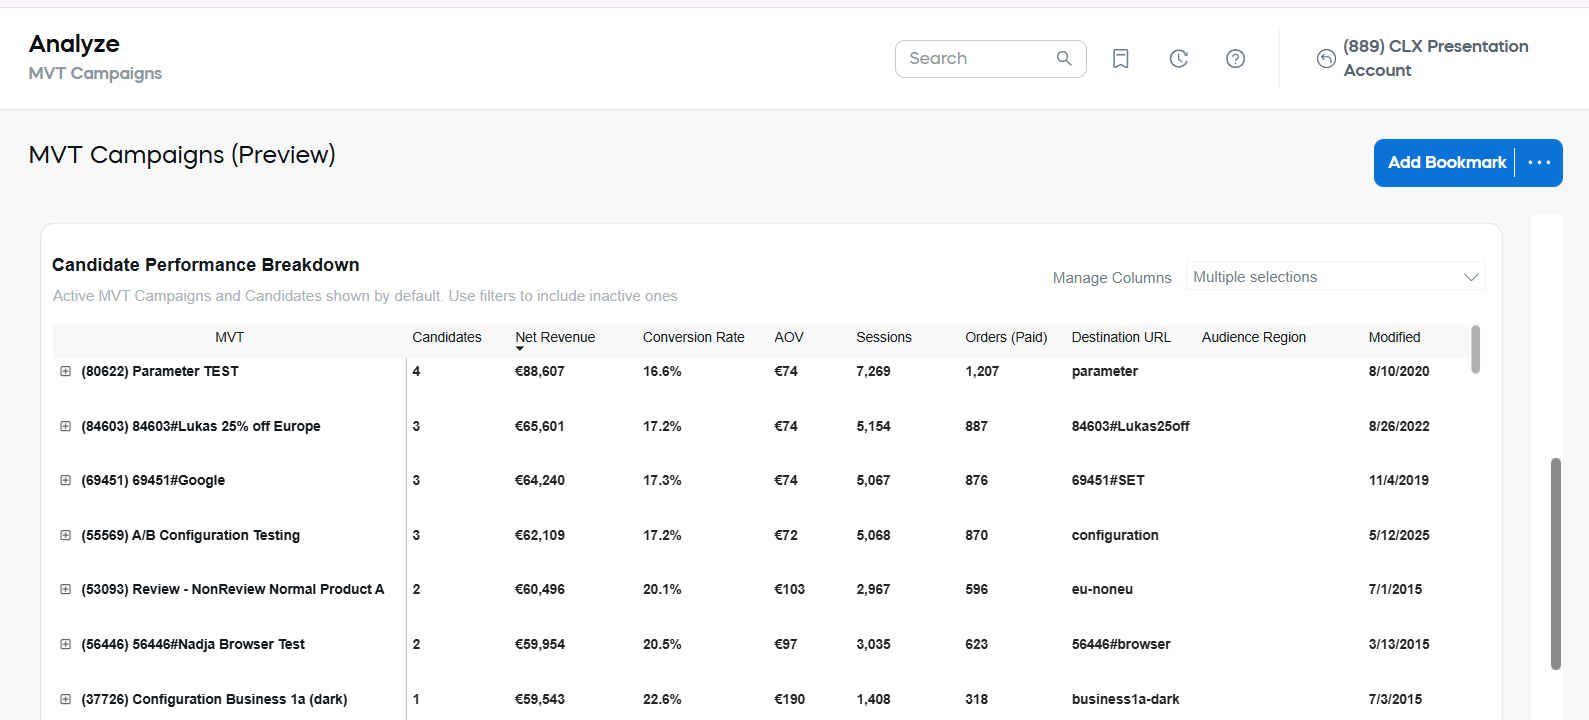Click the Candidate Performance Breakdown heading
The height and width of the screenshot is (720, 1589).
point(205,265)
